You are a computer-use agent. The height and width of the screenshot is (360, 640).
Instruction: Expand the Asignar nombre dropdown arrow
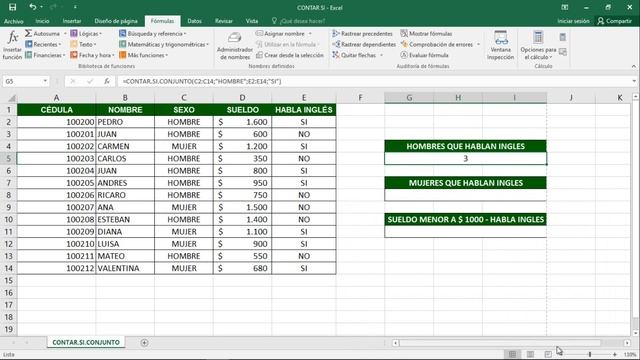(310, 33)
